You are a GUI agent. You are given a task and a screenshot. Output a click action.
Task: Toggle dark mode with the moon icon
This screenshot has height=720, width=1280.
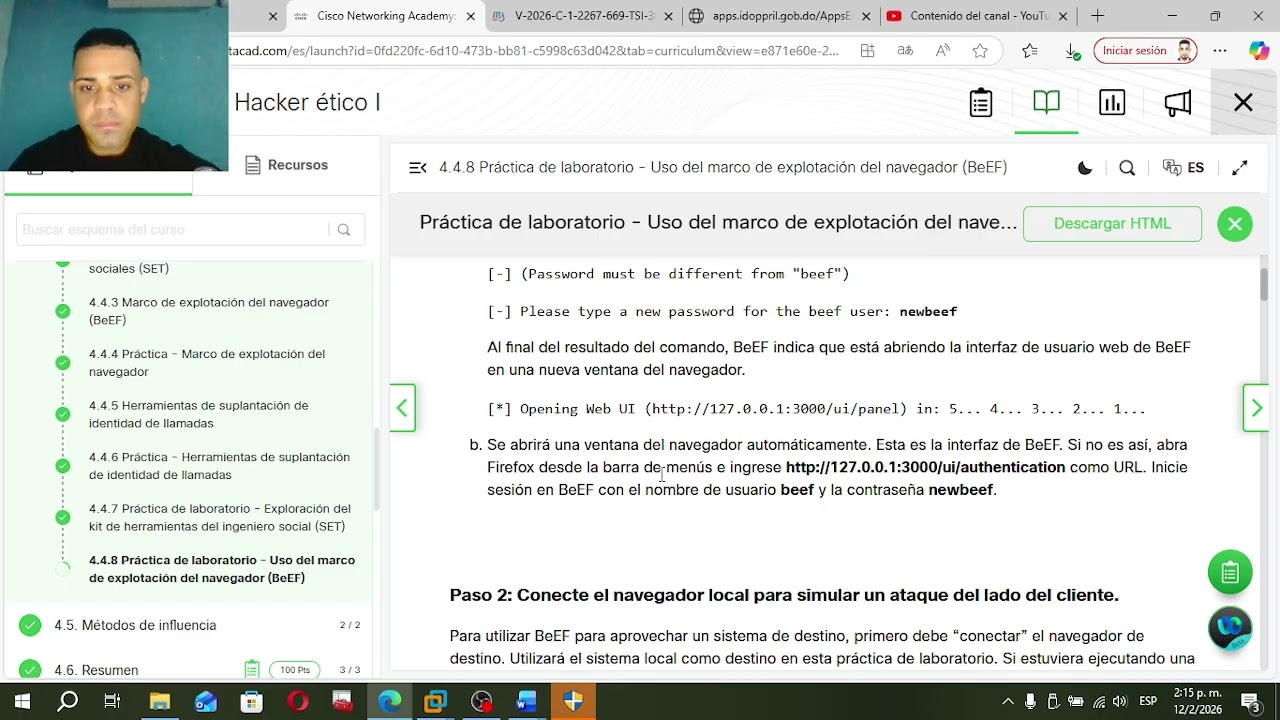click(x=1085, y=168)
